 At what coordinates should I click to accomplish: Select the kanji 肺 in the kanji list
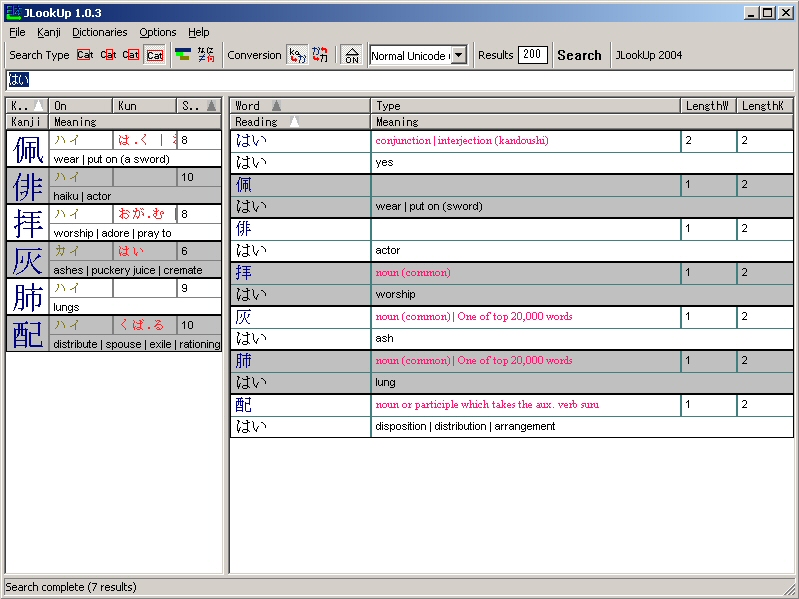tap(28, 296)
